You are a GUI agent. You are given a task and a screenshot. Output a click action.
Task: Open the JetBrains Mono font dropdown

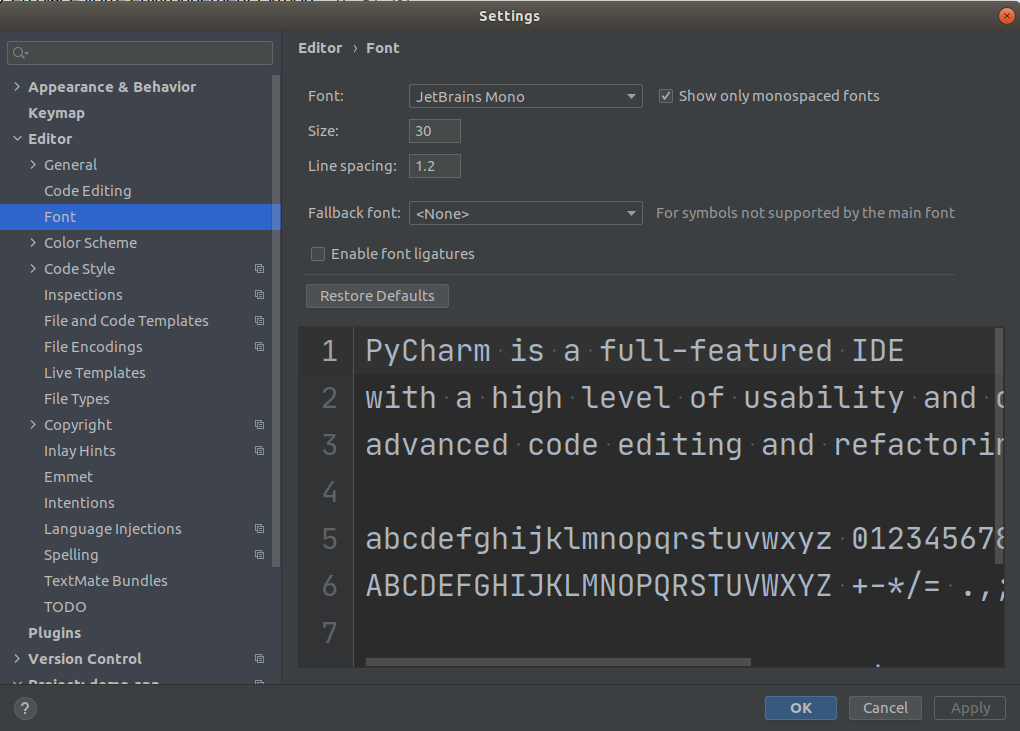pyautogui.click(x=525, y=96)
